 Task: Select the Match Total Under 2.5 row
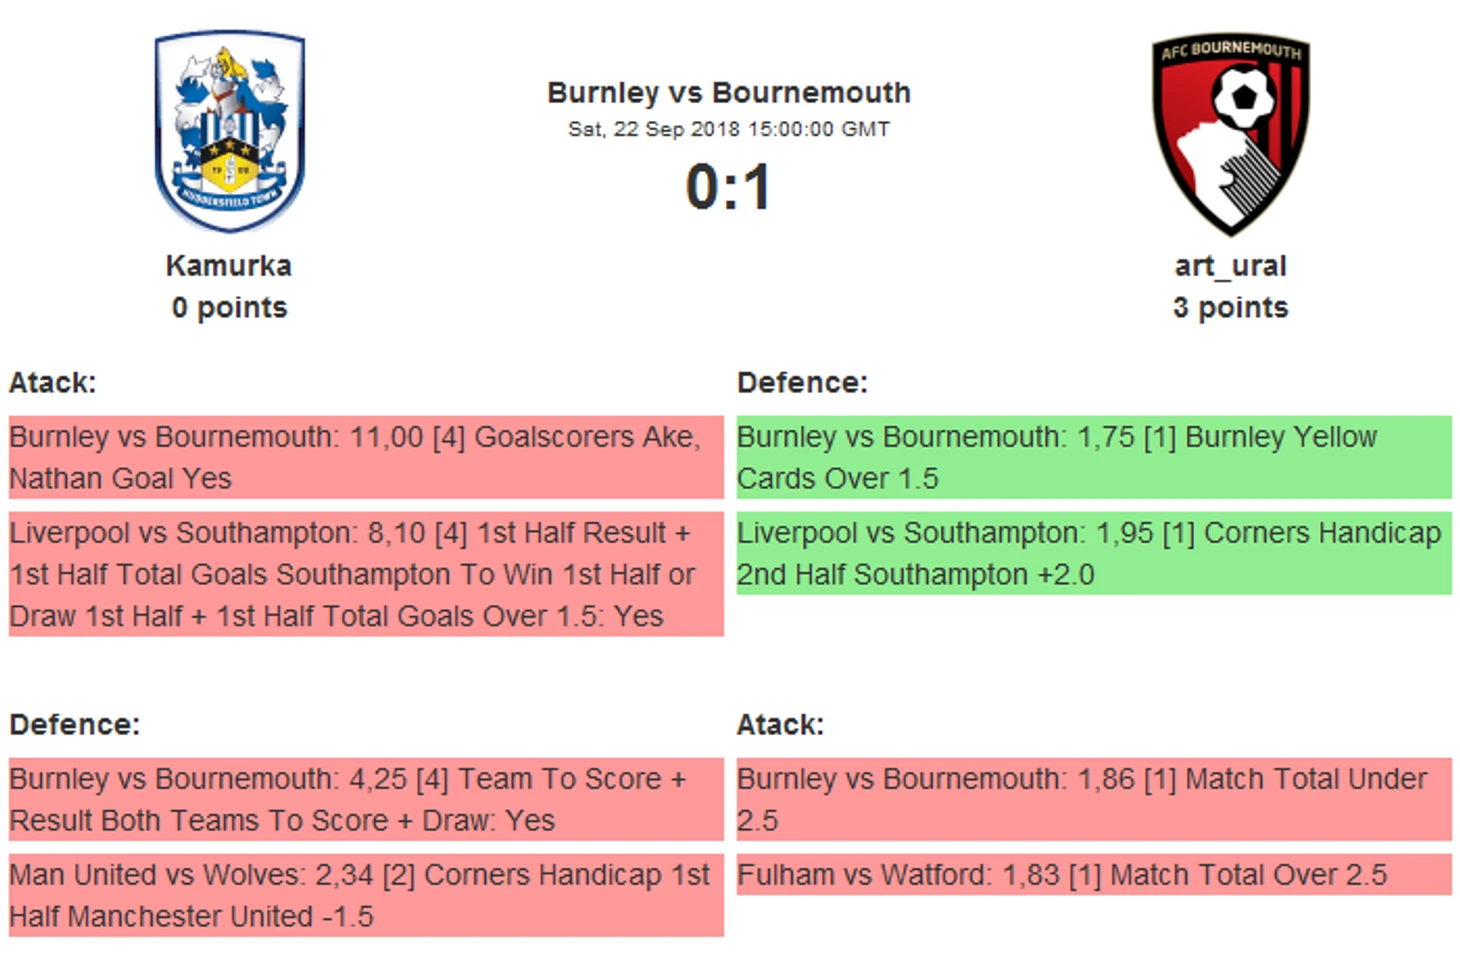tap(1094, 799)
